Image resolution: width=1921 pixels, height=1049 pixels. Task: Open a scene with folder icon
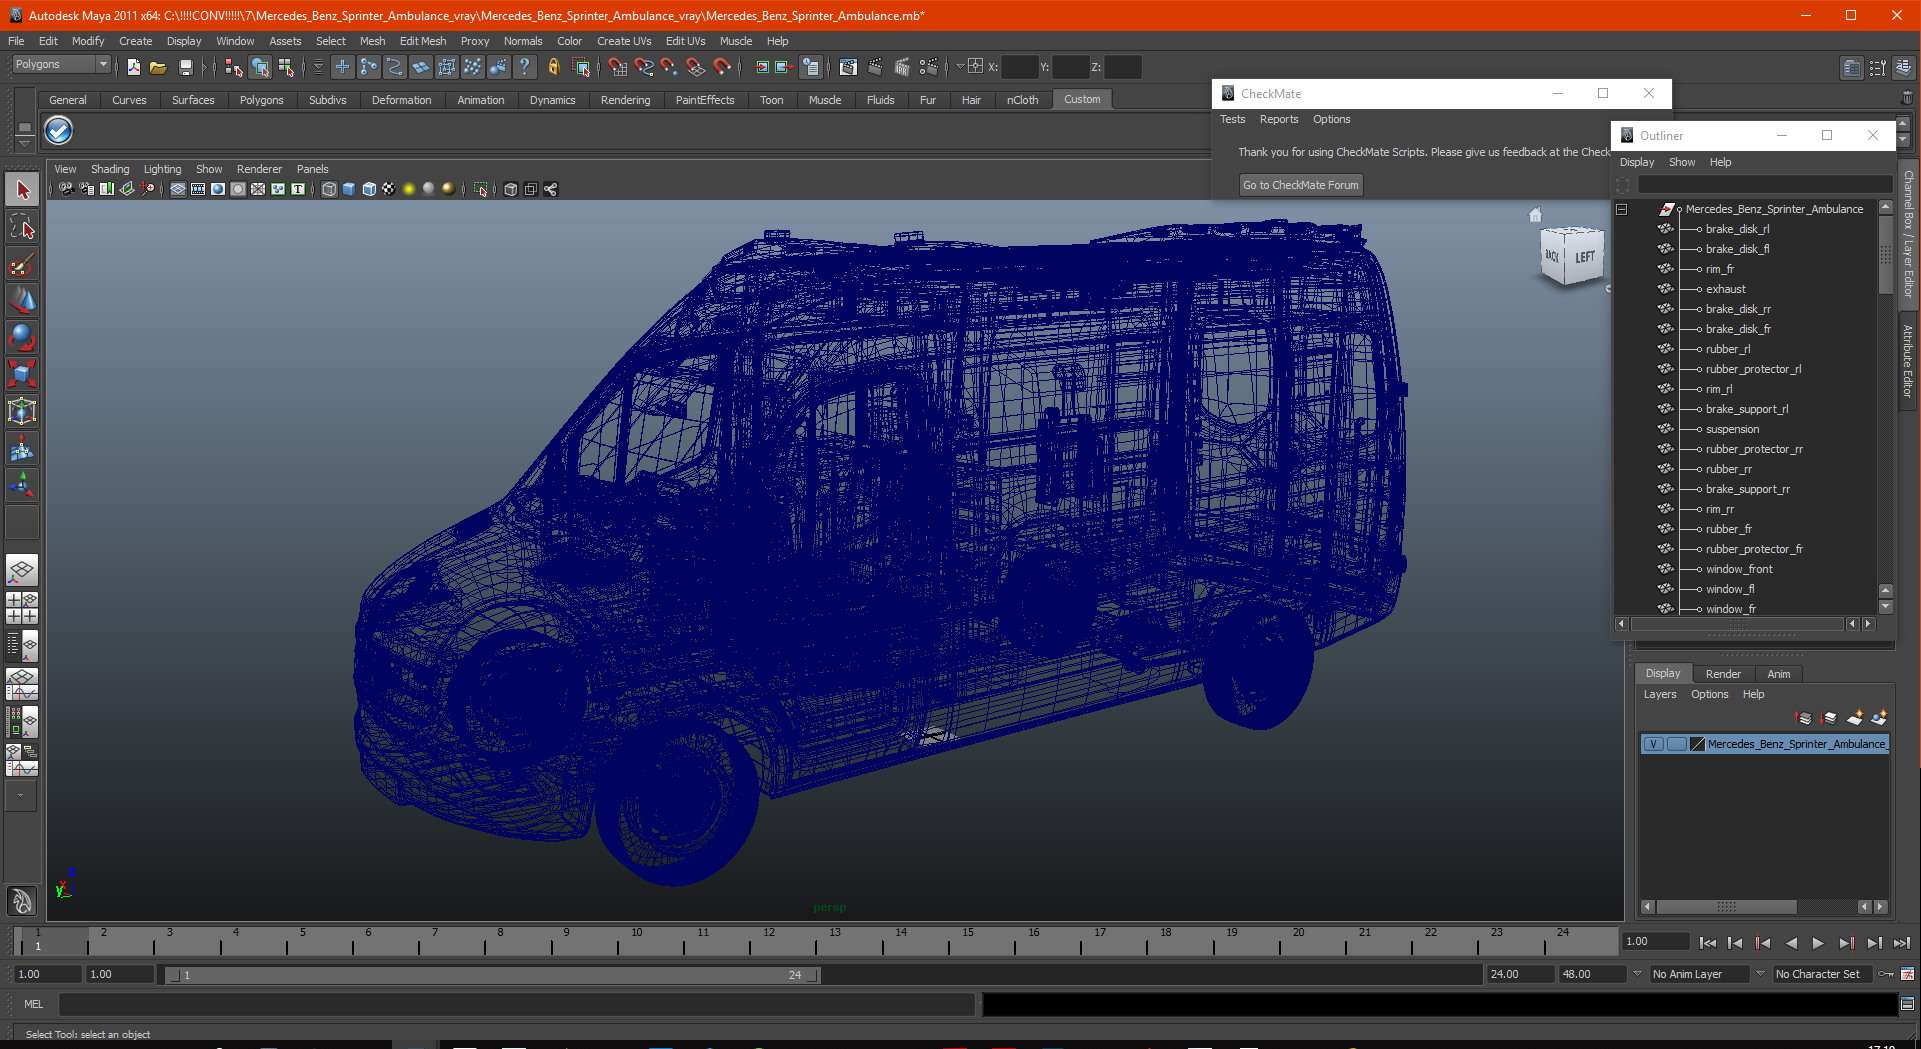pos(158,67)
